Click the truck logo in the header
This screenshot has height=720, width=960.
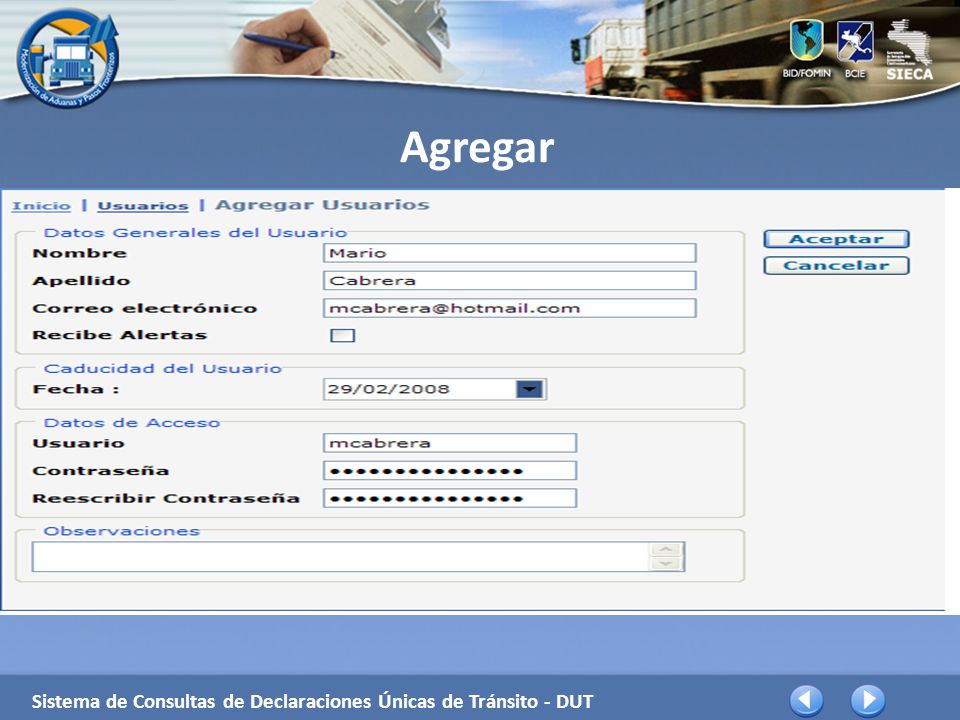[x=67, y=58]
